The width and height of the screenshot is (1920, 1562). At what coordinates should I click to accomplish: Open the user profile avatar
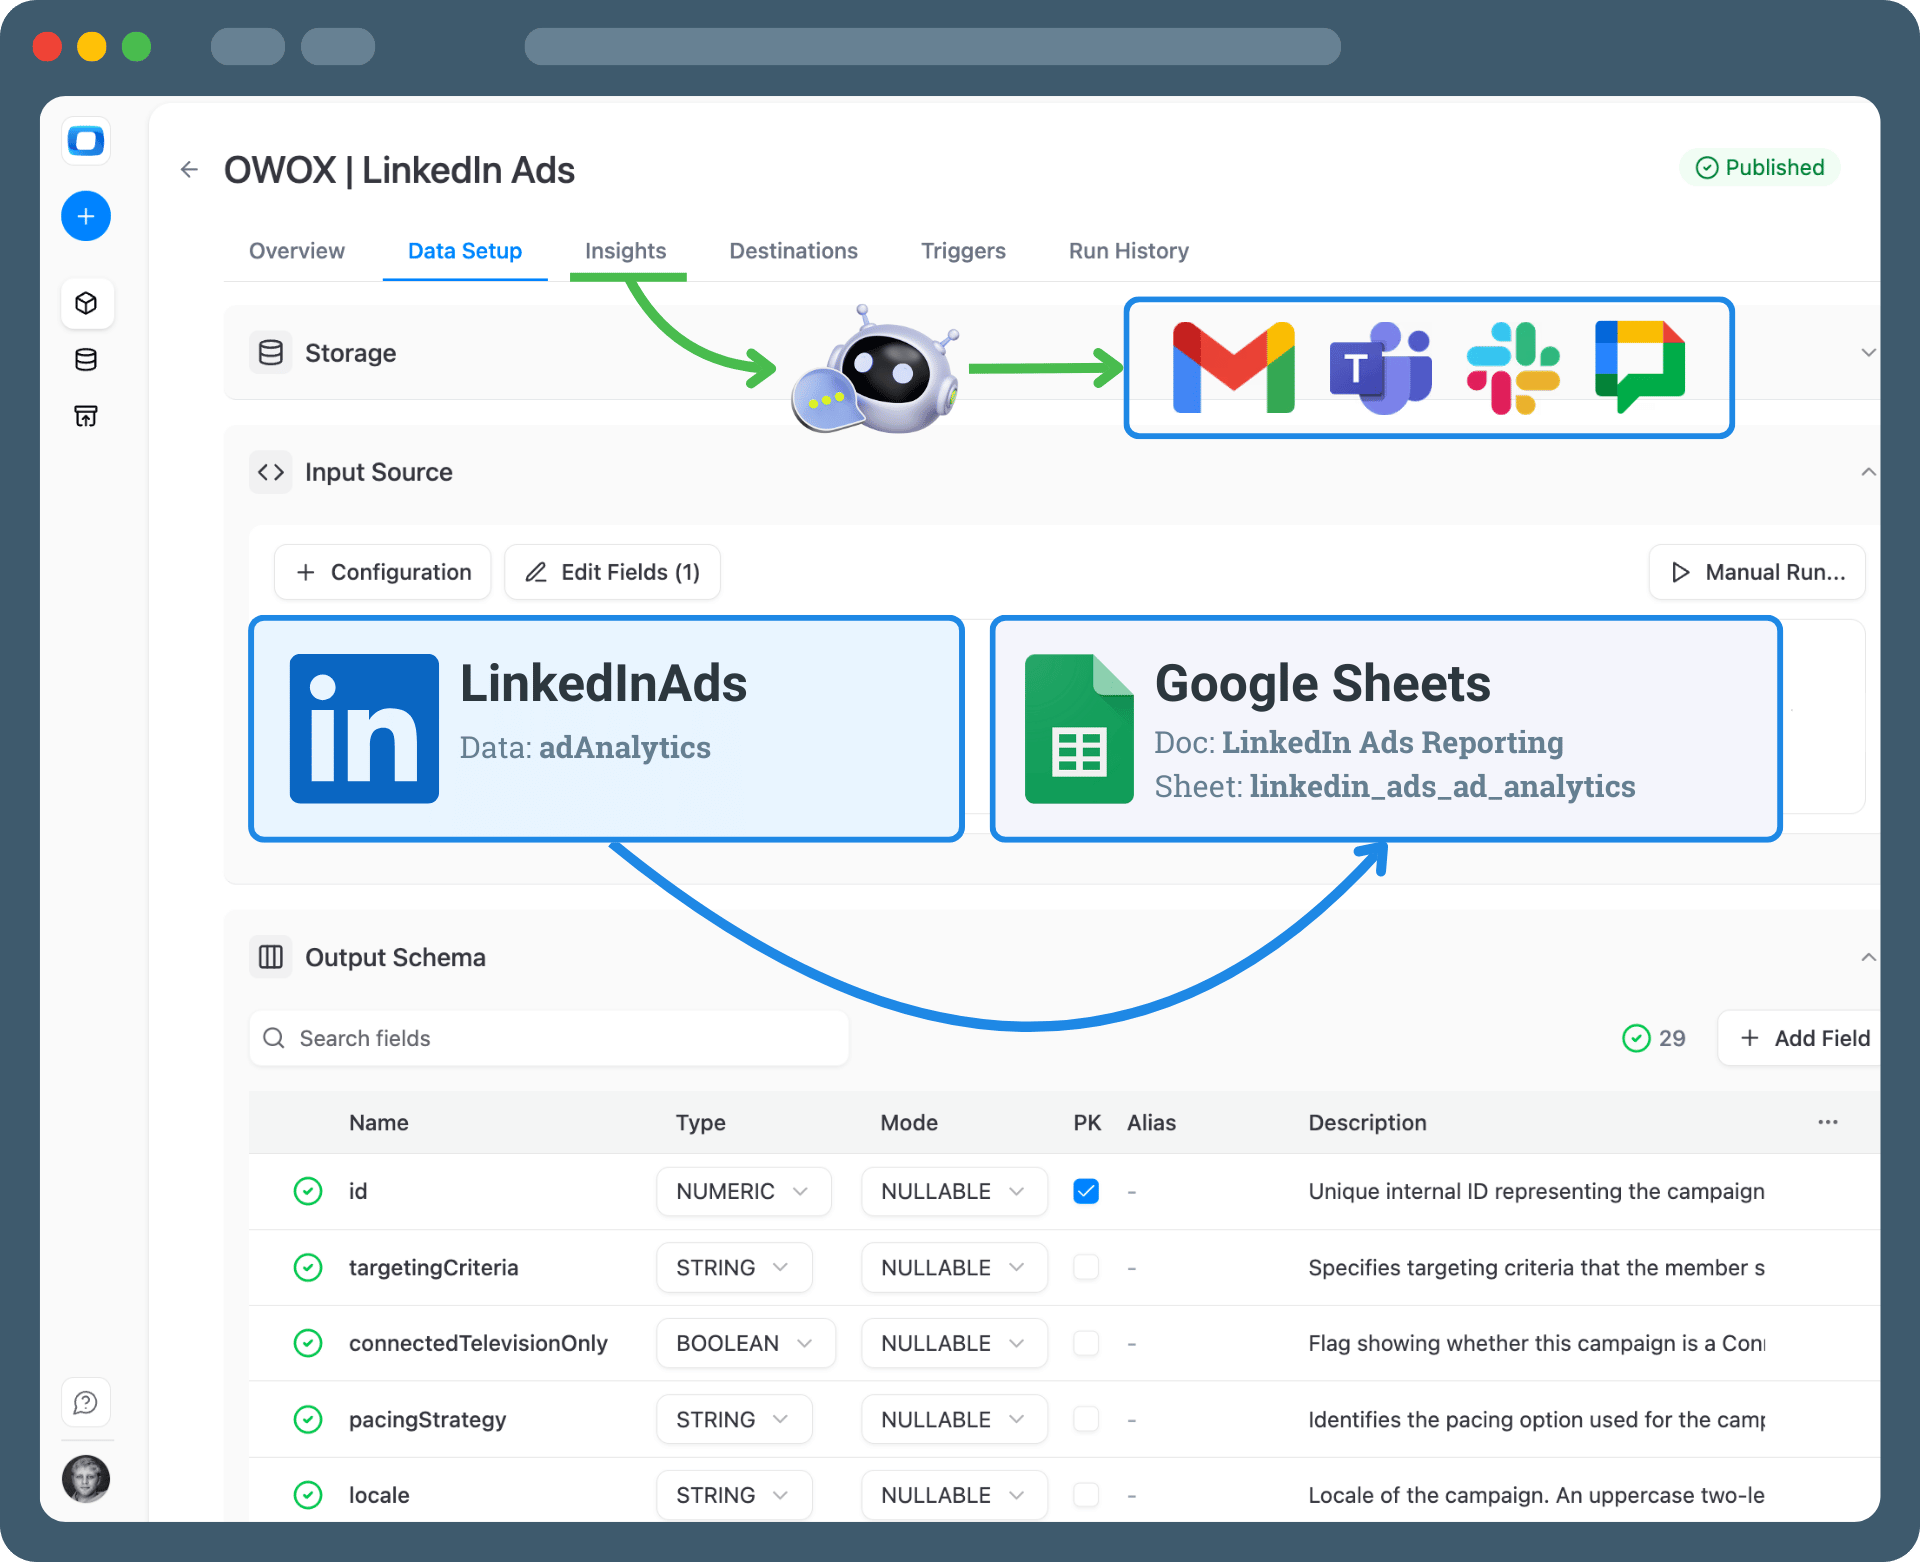coord(86,1478)
